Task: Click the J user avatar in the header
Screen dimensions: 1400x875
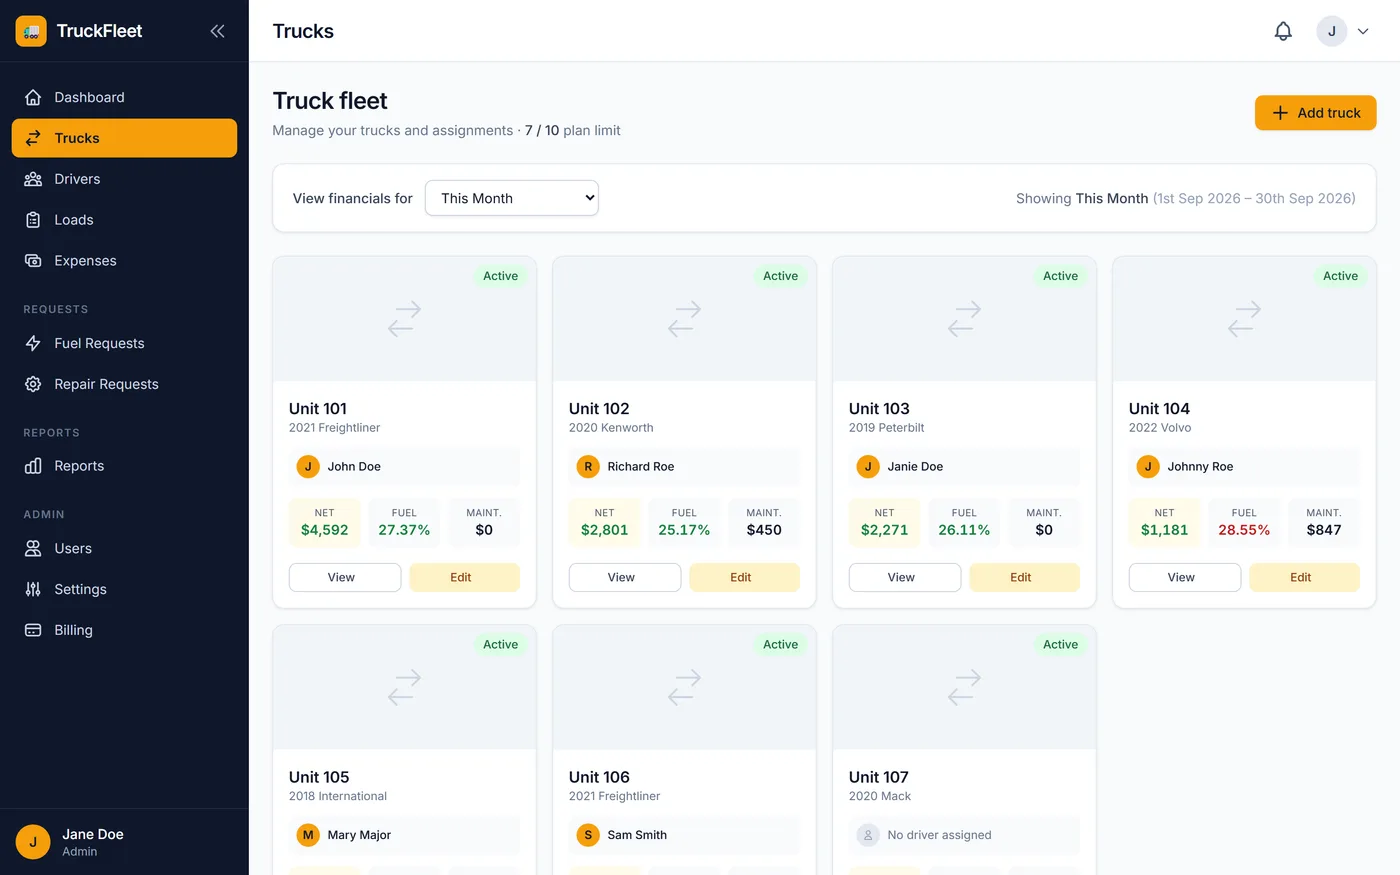Action: pyautogui.click(x=1331, y=31)
